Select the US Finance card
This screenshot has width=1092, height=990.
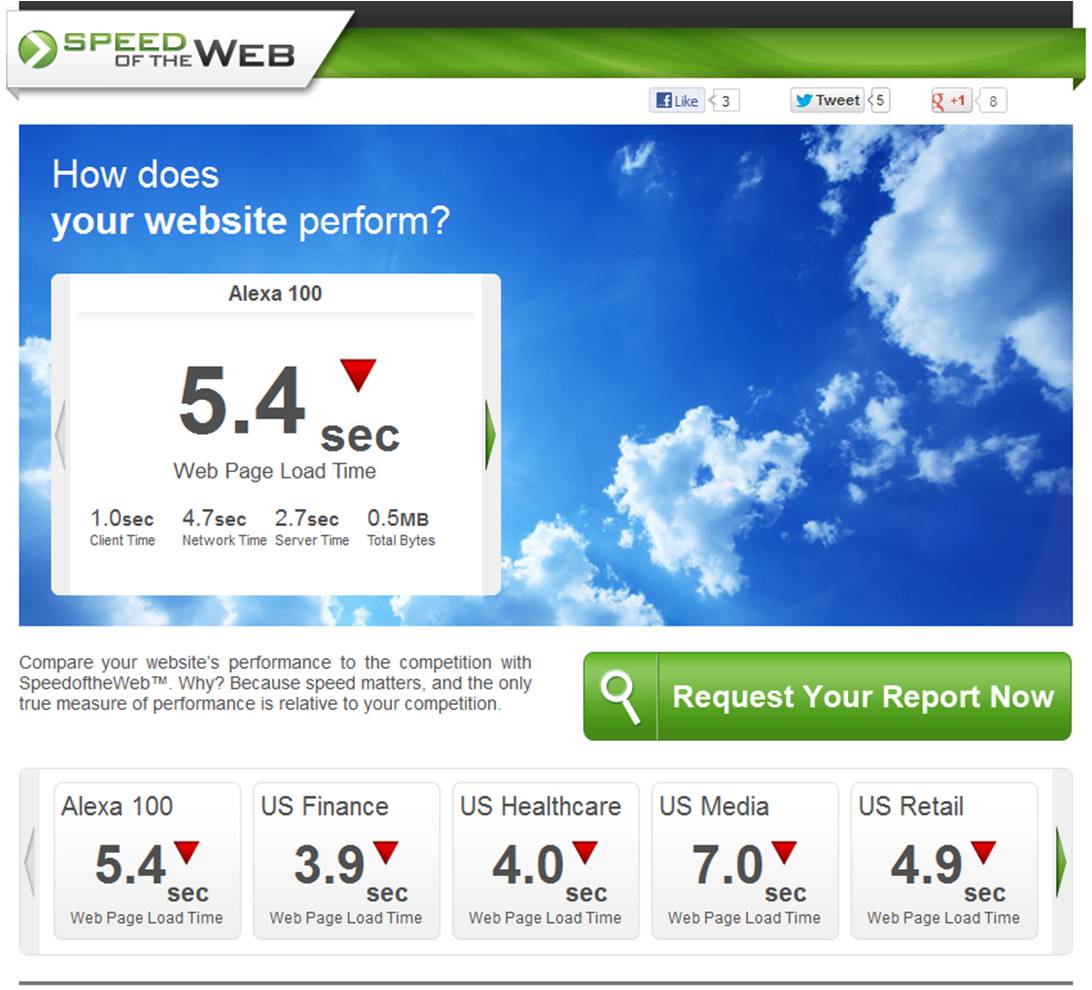tap(346, 861)
